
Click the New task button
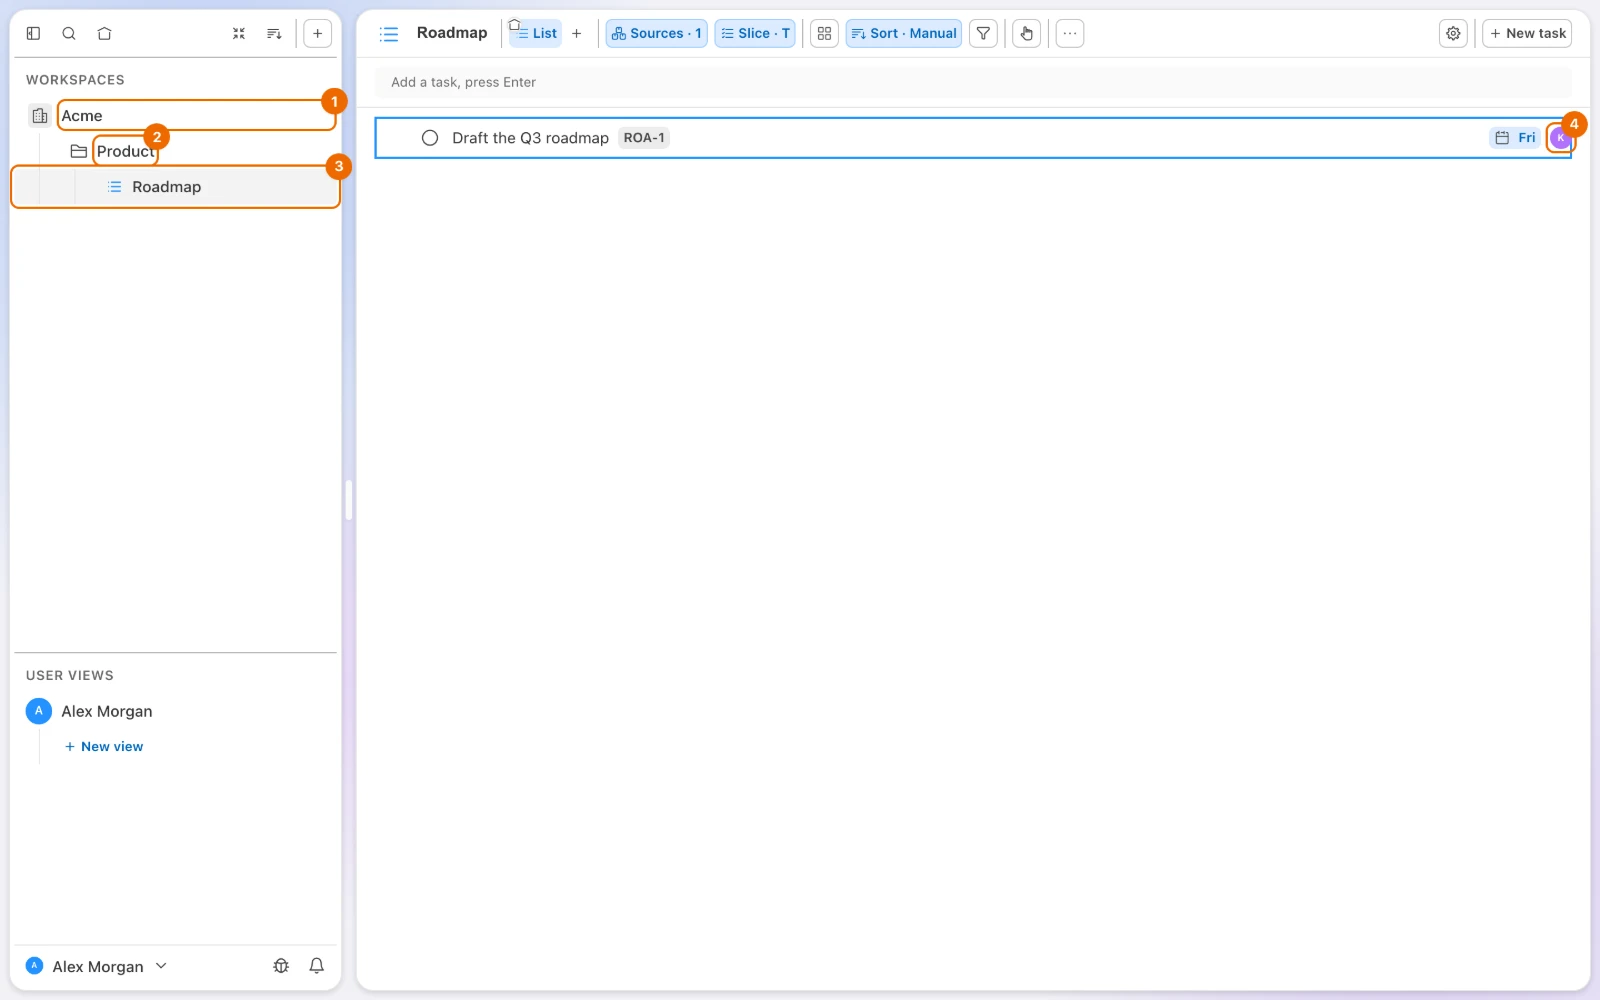click(x=1527, y=33)
